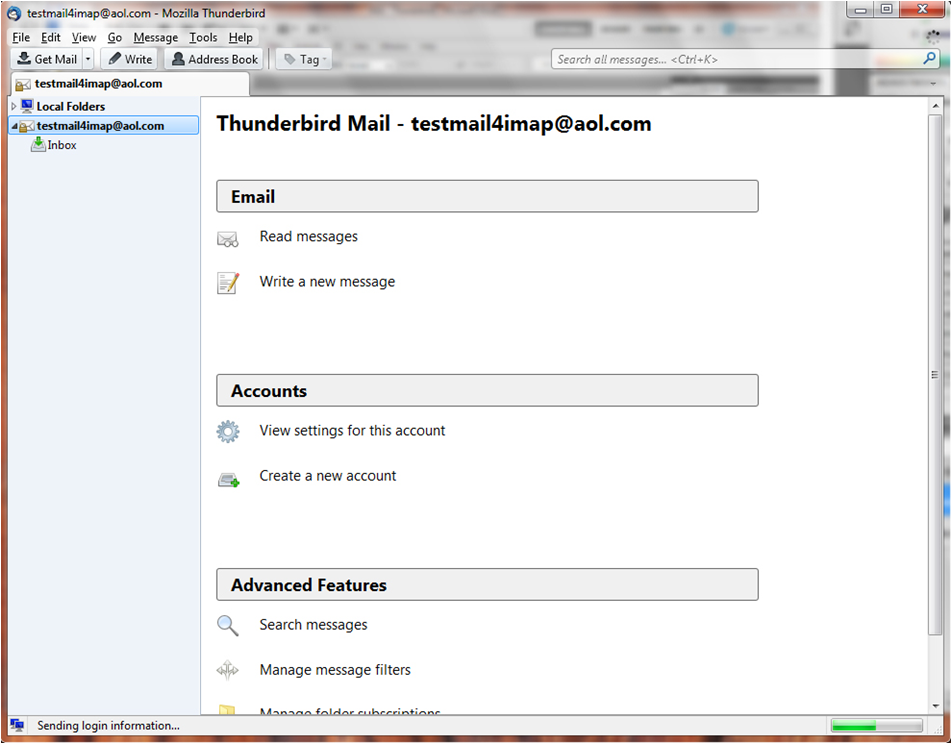
Task: Click the Read messages envelope icon
Action: click(228, 239)
